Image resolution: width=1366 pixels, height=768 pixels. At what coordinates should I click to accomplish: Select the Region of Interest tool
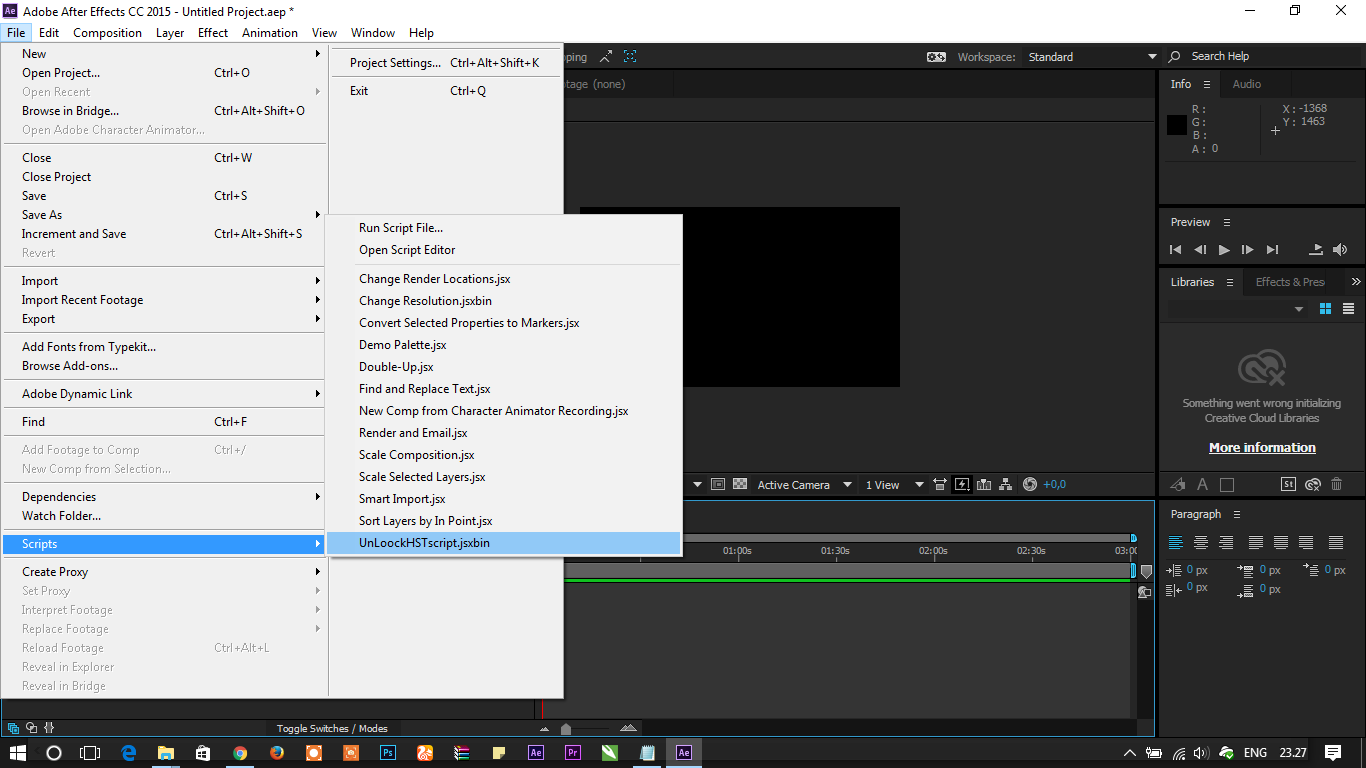(x=718, y=484)
